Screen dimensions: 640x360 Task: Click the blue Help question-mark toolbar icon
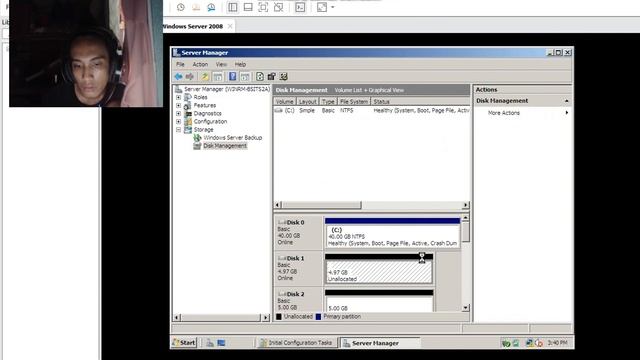(232, 77)
